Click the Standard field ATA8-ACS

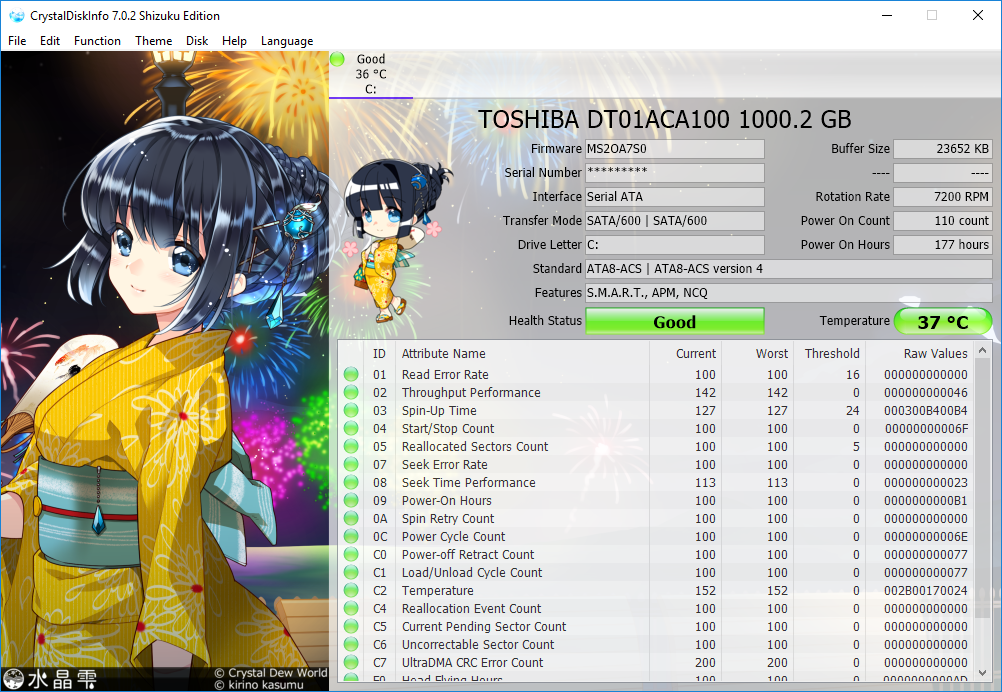coord(789,269)
